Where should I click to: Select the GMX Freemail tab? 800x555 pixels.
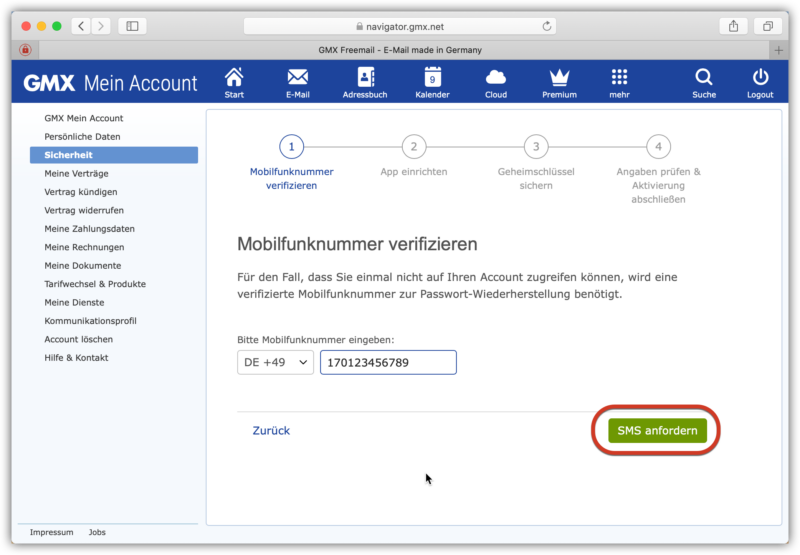[x=400, y=50]
